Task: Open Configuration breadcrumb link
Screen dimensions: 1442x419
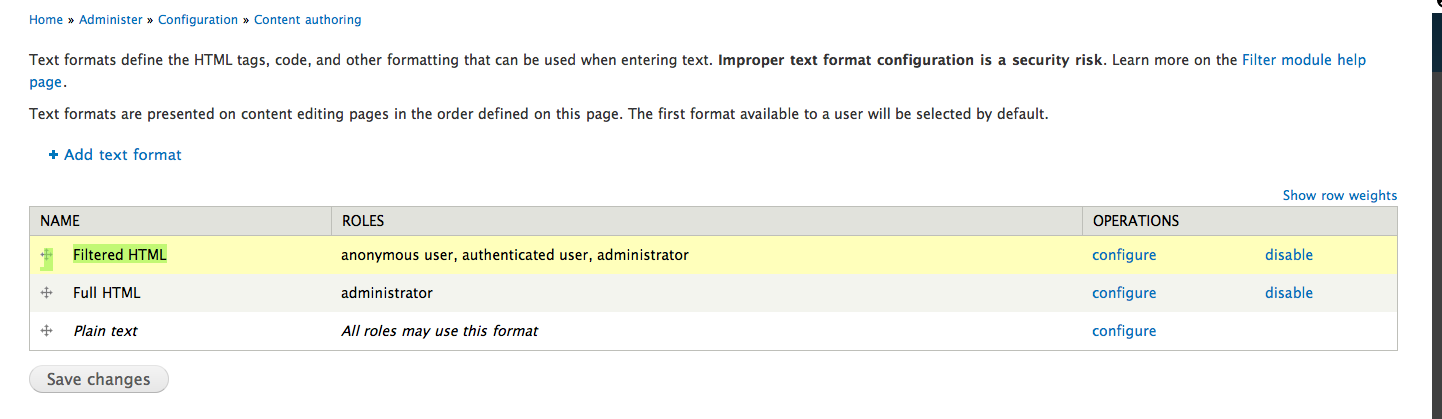Action: [198, 20]
